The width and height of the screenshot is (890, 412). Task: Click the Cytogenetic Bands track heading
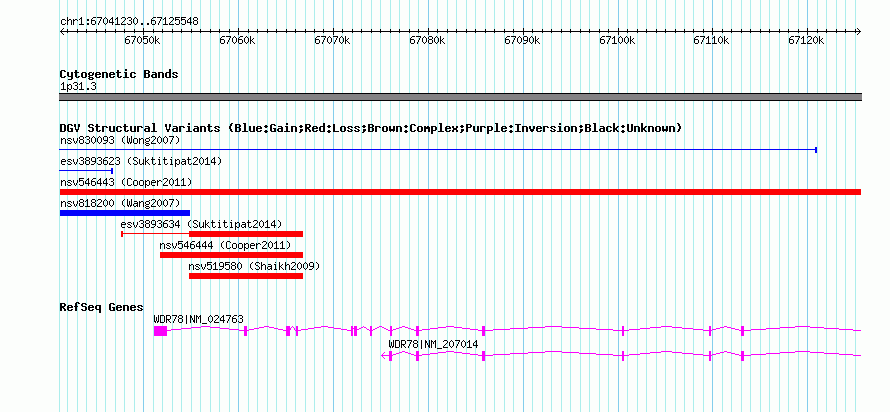[x=119, y=74]
